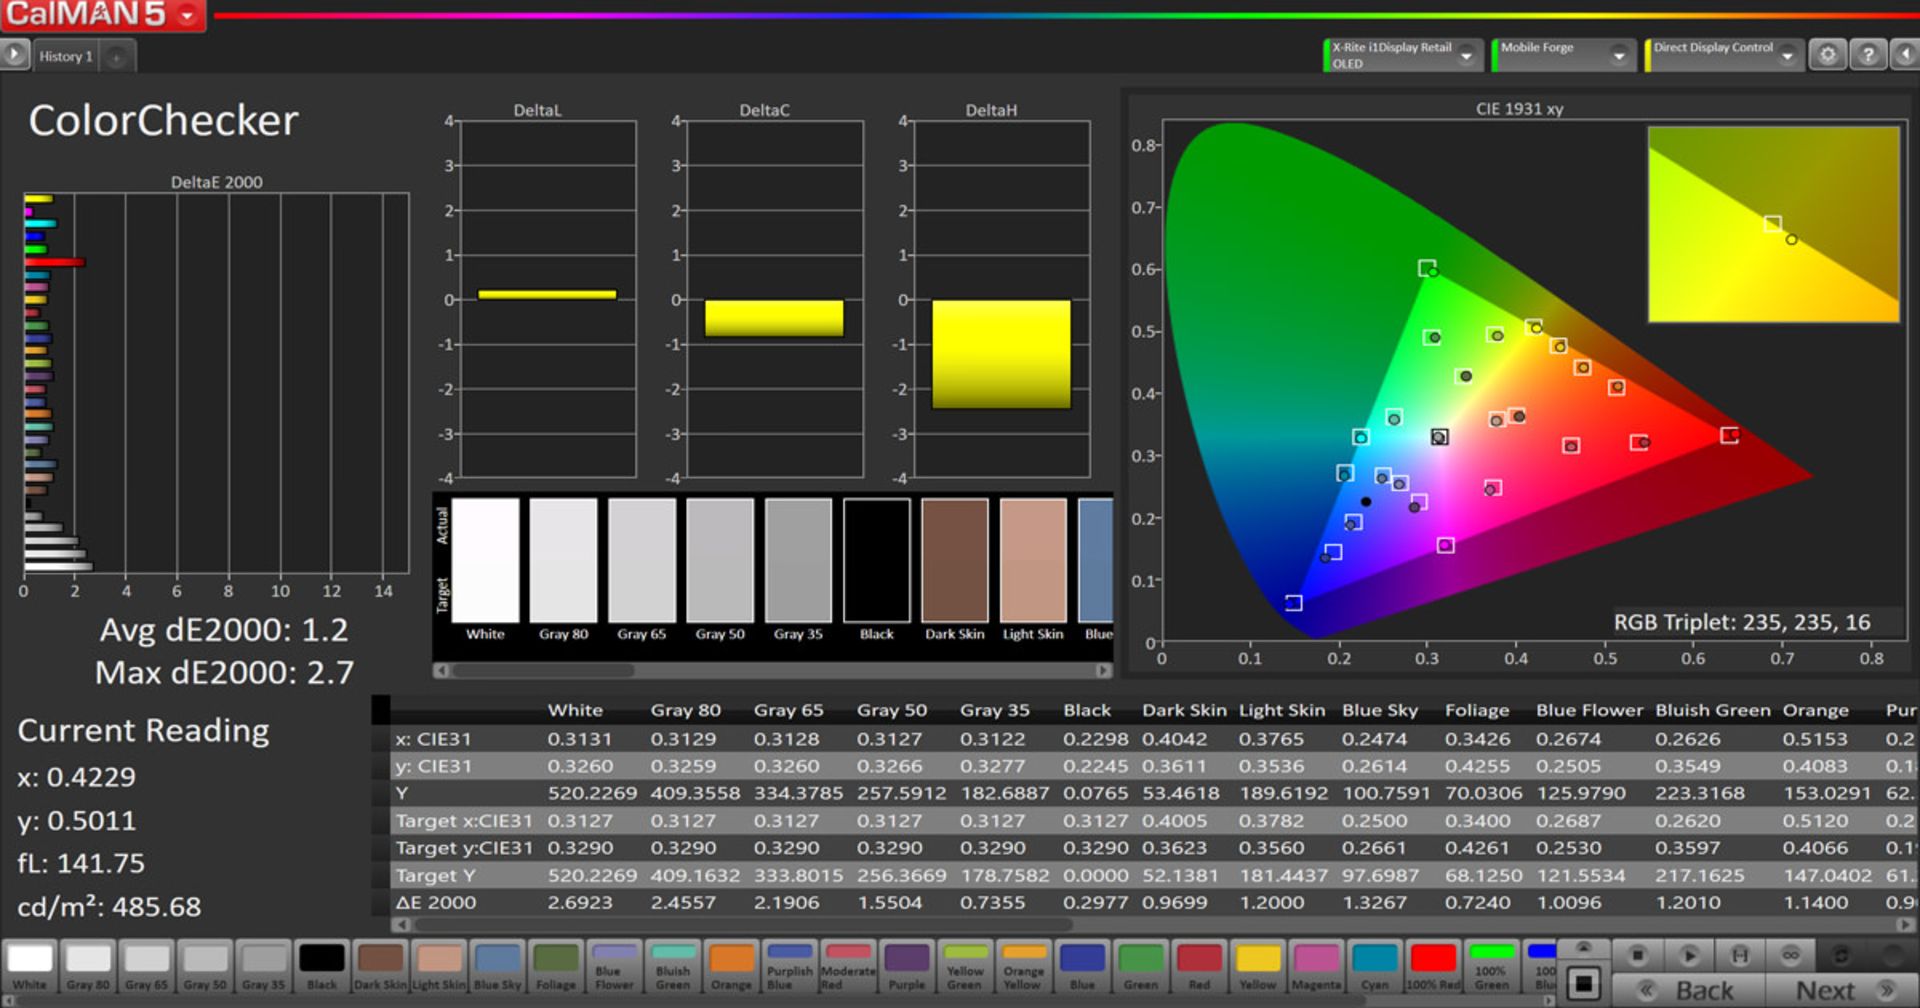Click the read single measurement bracket icon

(1740, 955)
